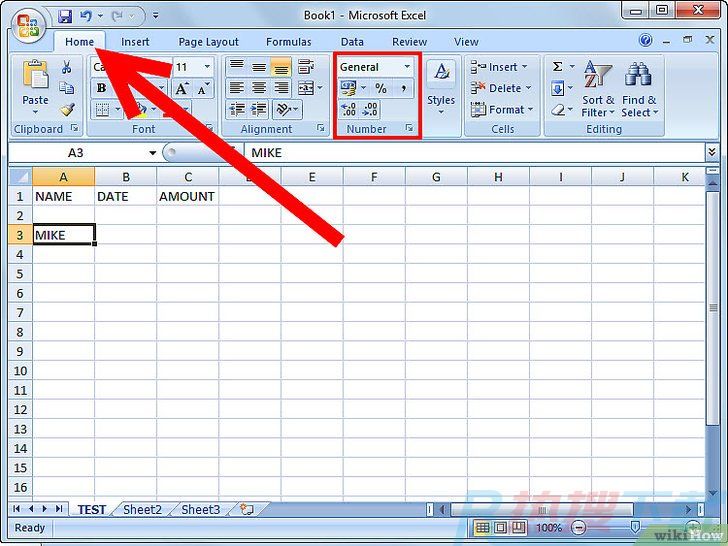Viewport: 728px width, 546px height.
Task: Switch to Page Break Preview
Action: [518, 527]
